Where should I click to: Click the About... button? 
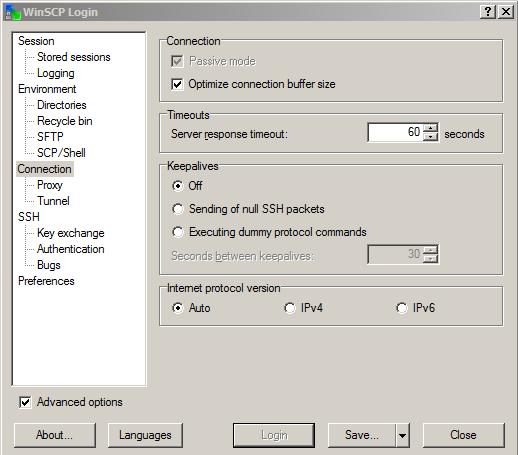tap(55, 435)
